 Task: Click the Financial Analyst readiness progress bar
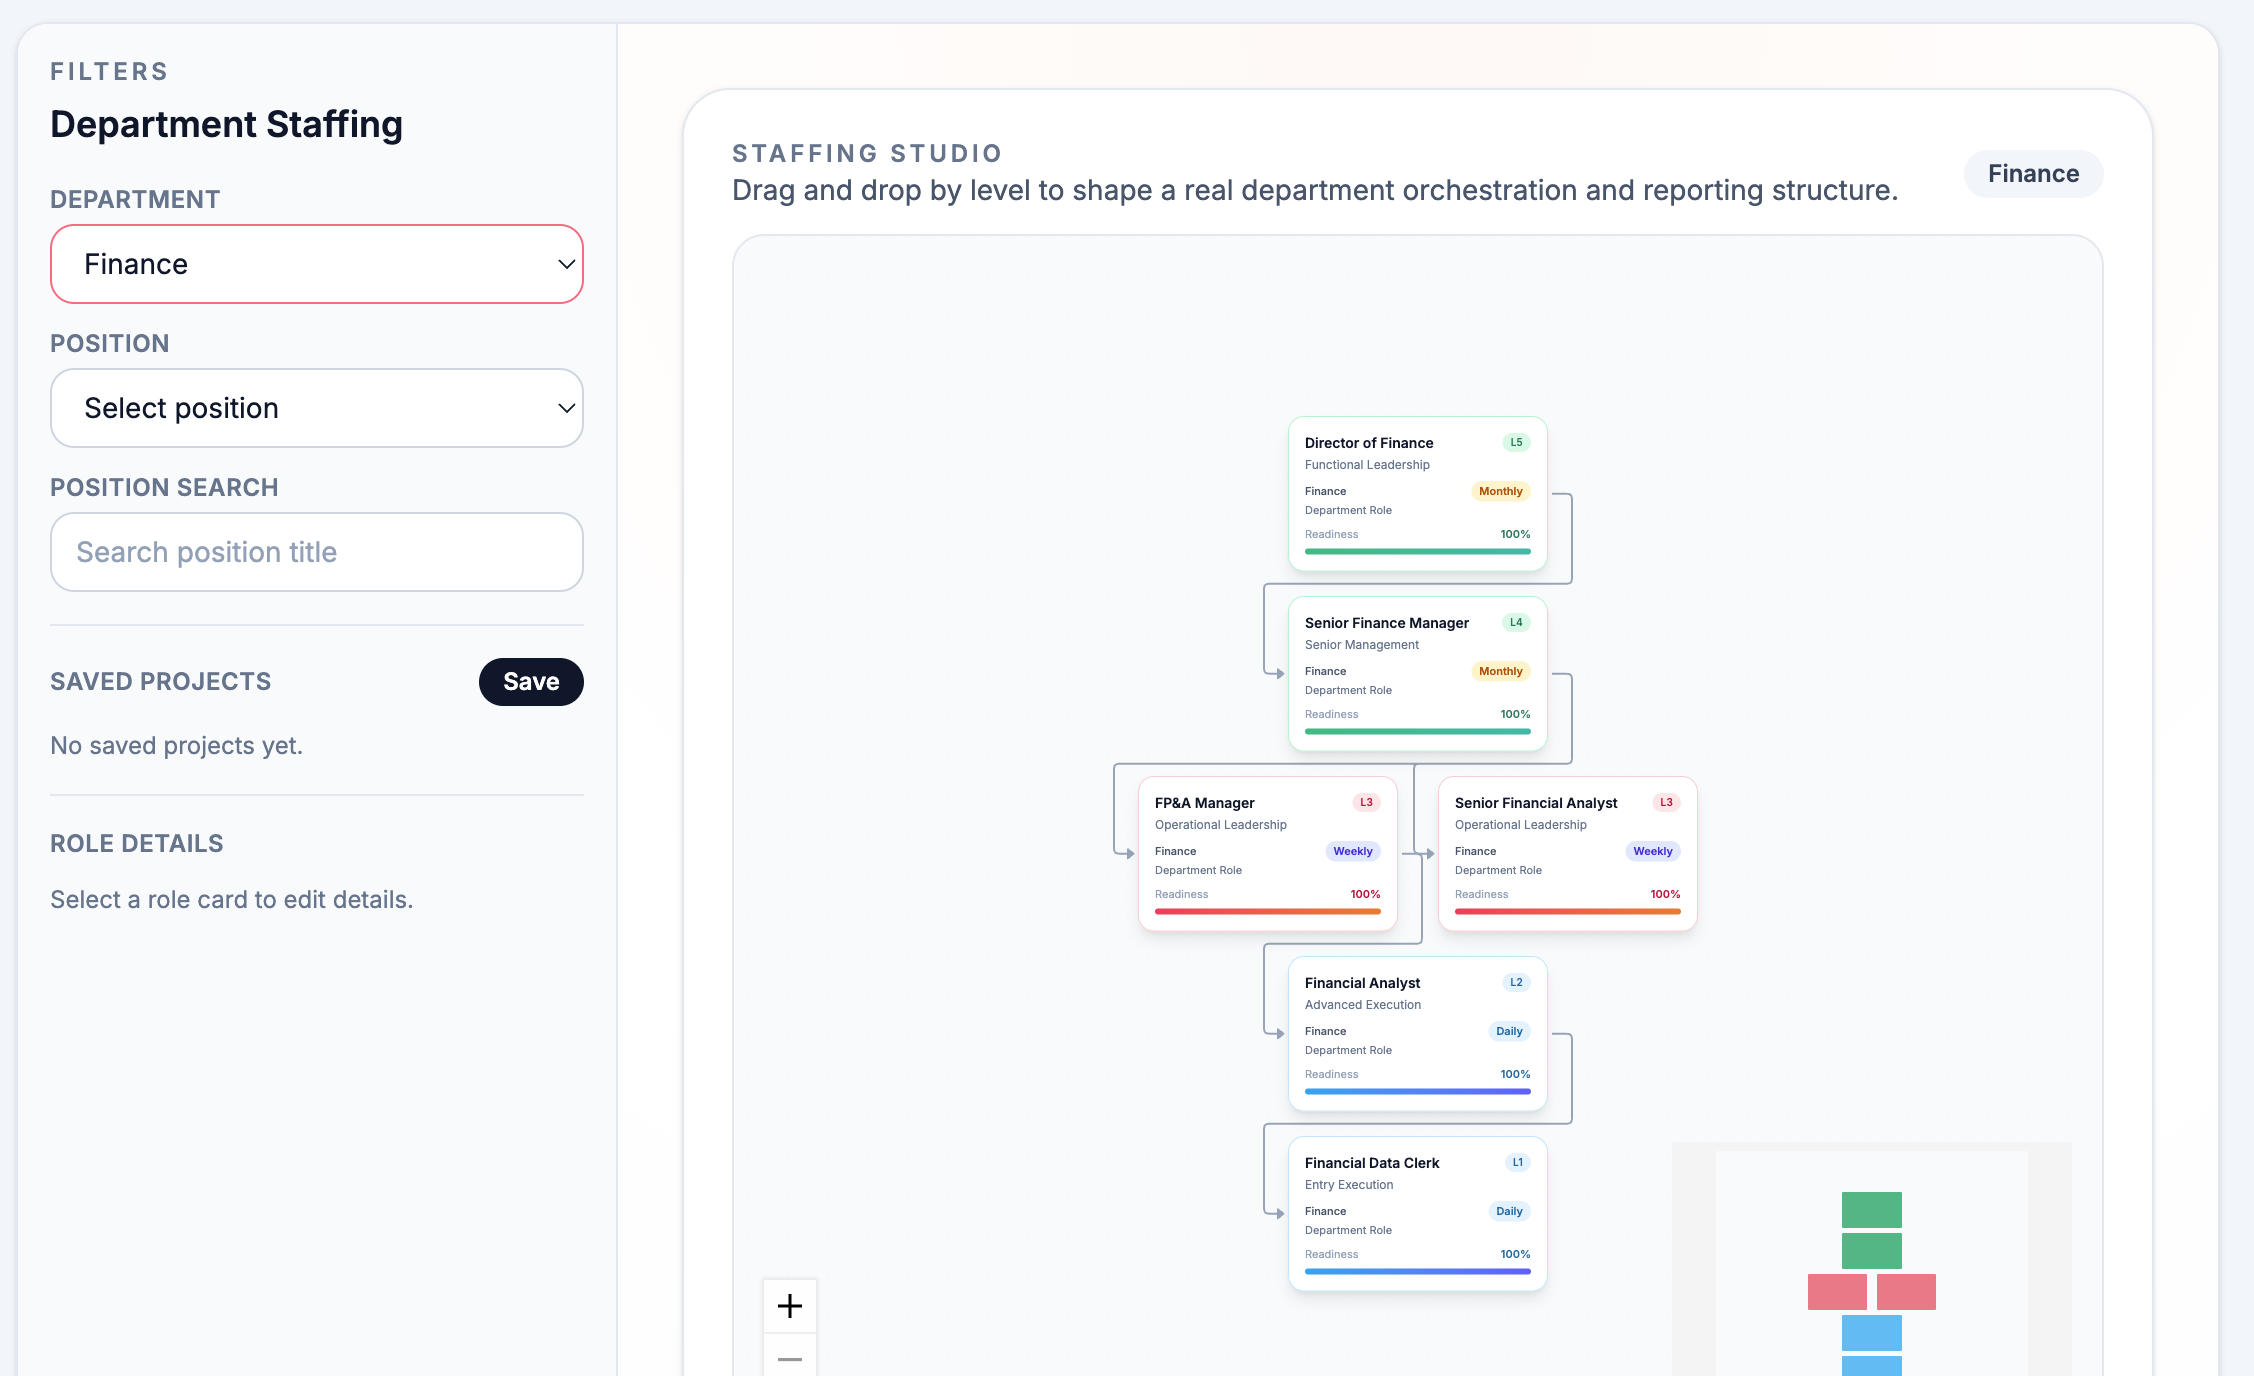click(x=1417, y=1091)
